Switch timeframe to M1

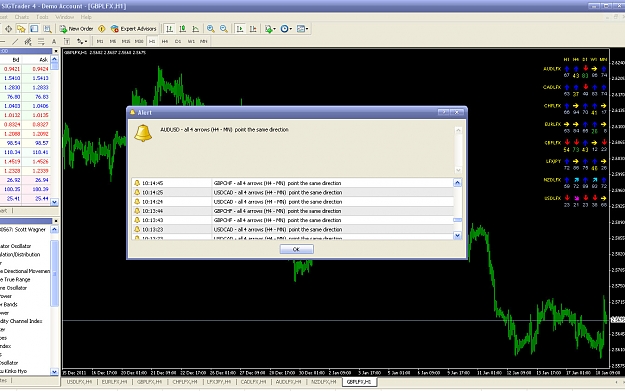pos(100,41)
